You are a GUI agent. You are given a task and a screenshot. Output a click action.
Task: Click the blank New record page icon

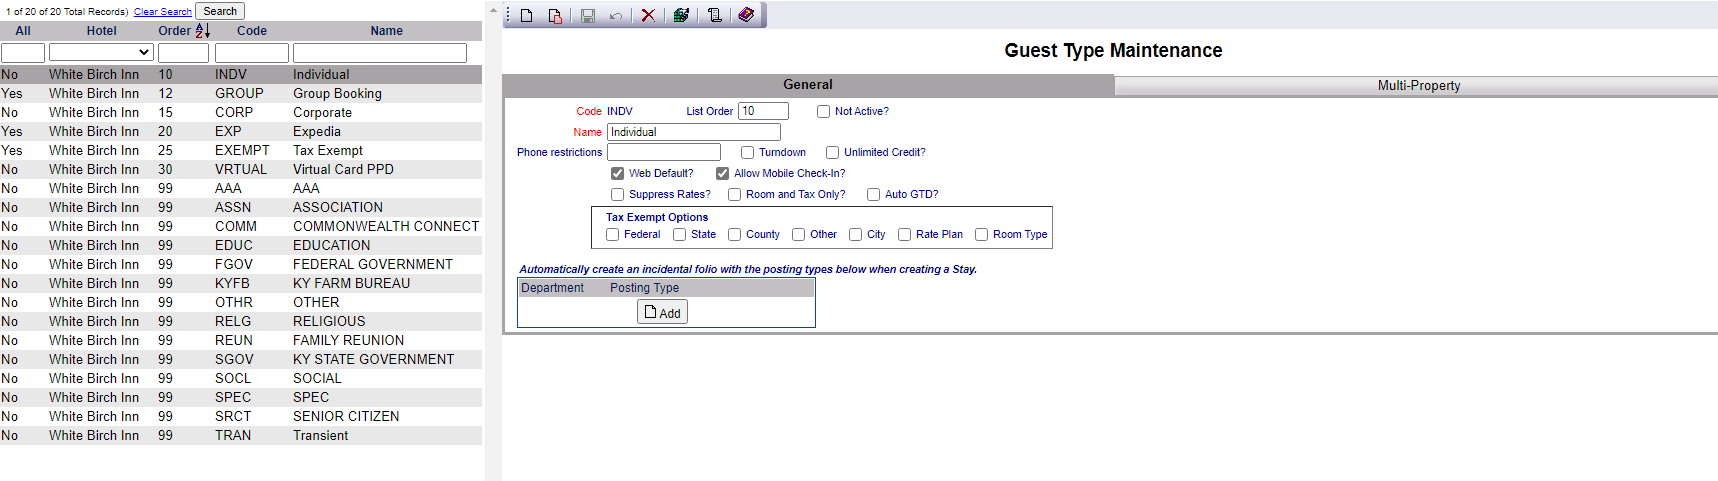coord(527,15)
